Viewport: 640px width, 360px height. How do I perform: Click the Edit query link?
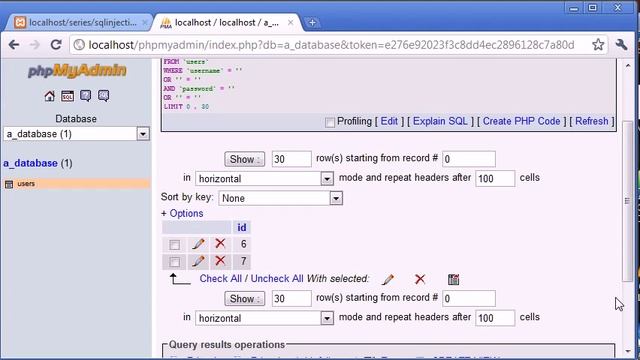point(389,121)
